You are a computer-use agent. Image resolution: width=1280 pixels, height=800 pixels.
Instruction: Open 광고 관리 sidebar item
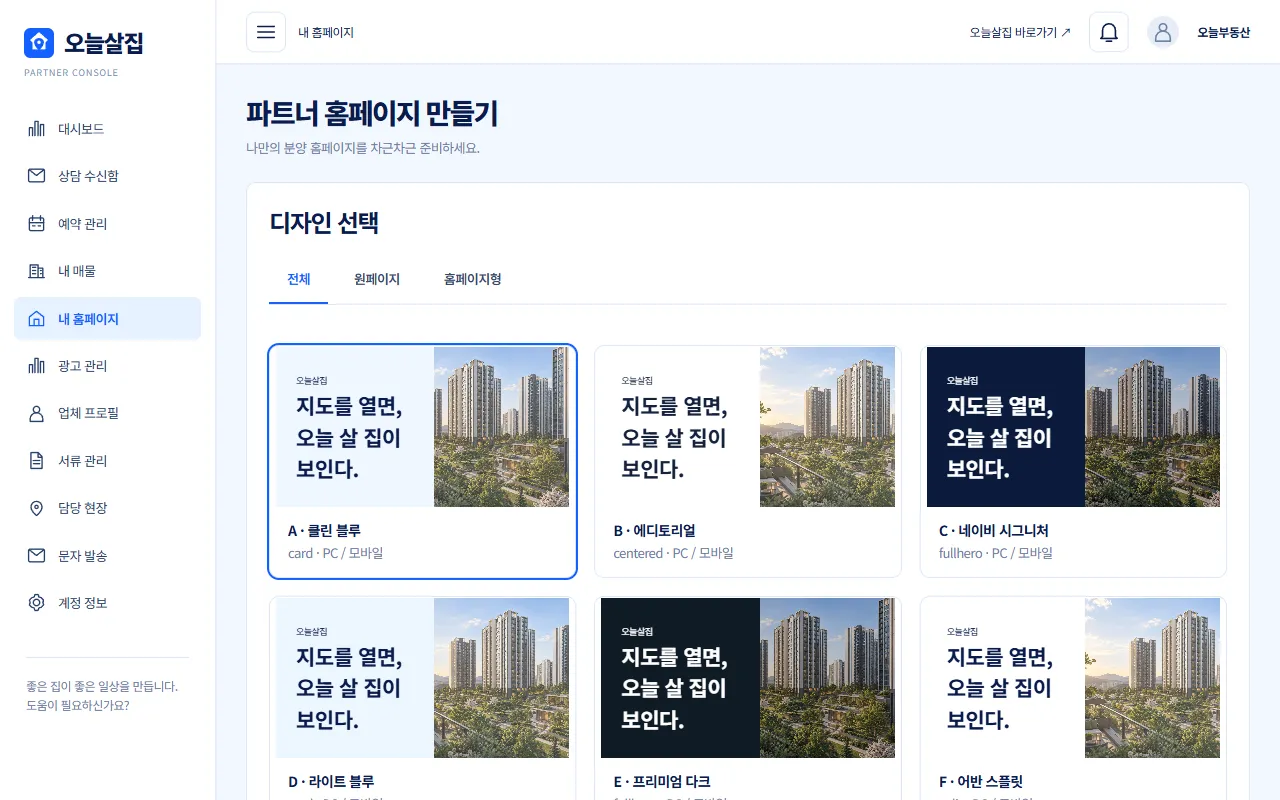point(107,366)
